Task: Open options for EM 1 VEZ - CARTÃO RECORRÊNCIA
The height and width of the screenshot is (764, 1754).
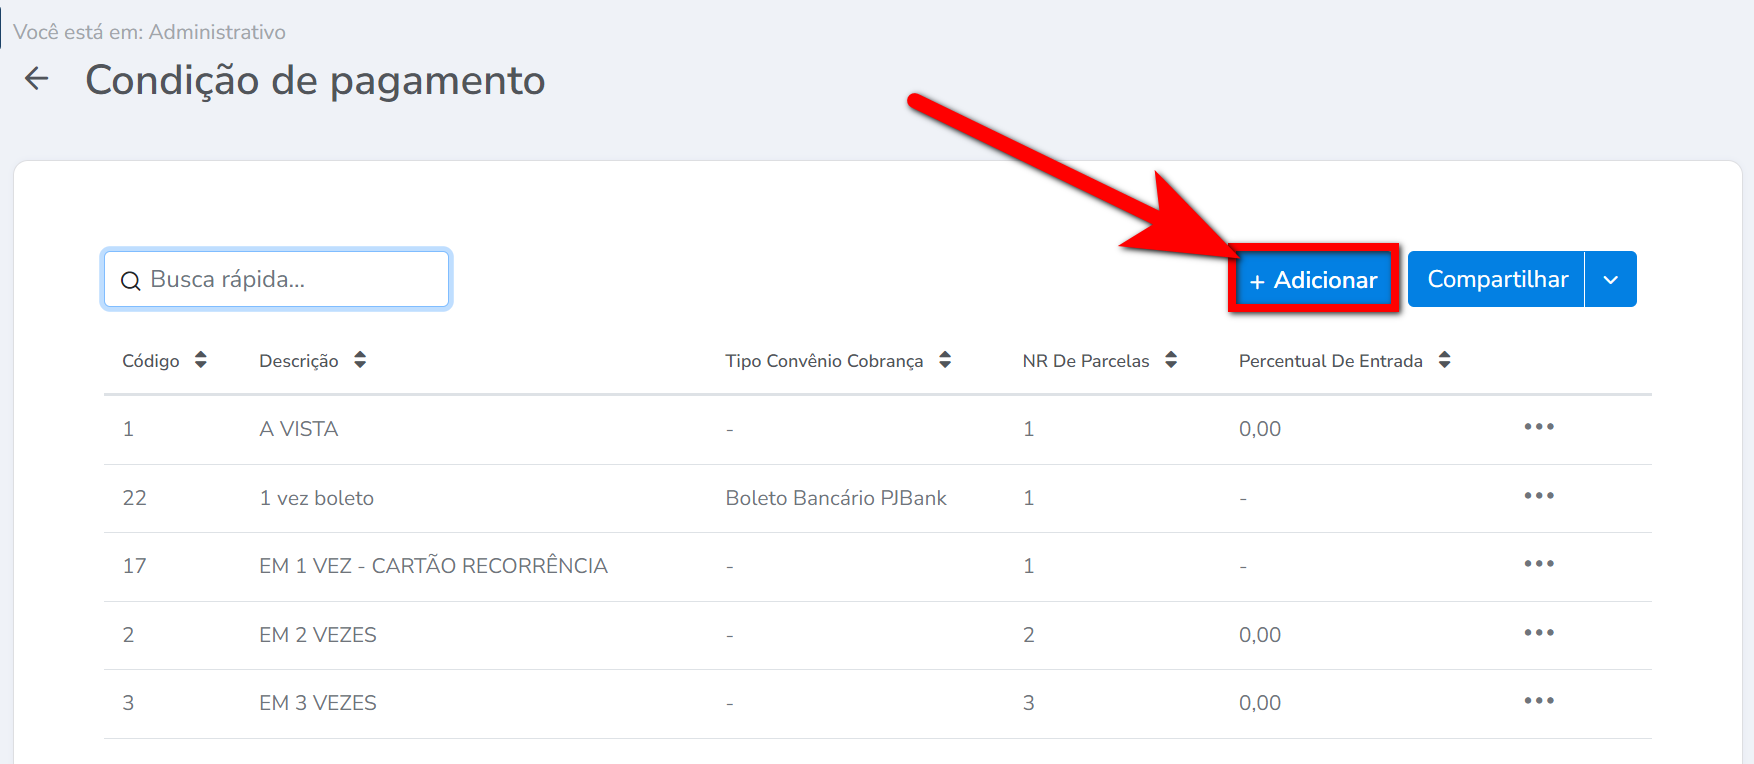Action: tap(1538, 564)
